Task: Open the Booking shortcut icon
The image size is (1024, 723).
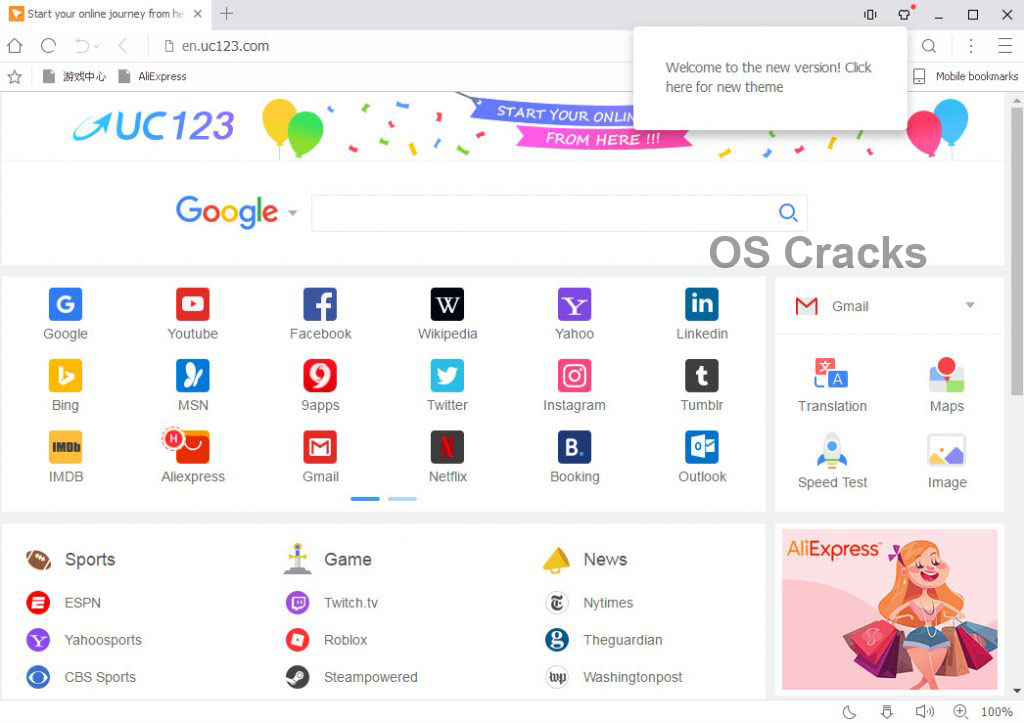Action: coord(575,447)
